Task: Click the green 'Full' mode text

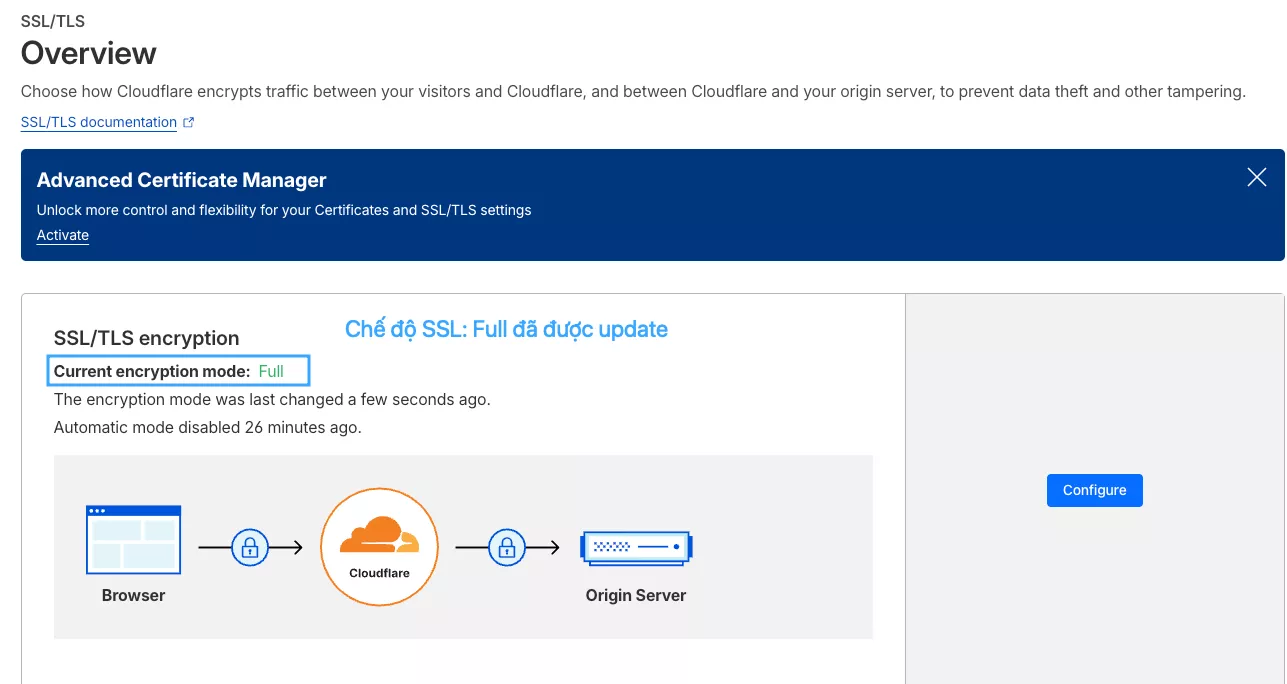Action: point(270,370)
